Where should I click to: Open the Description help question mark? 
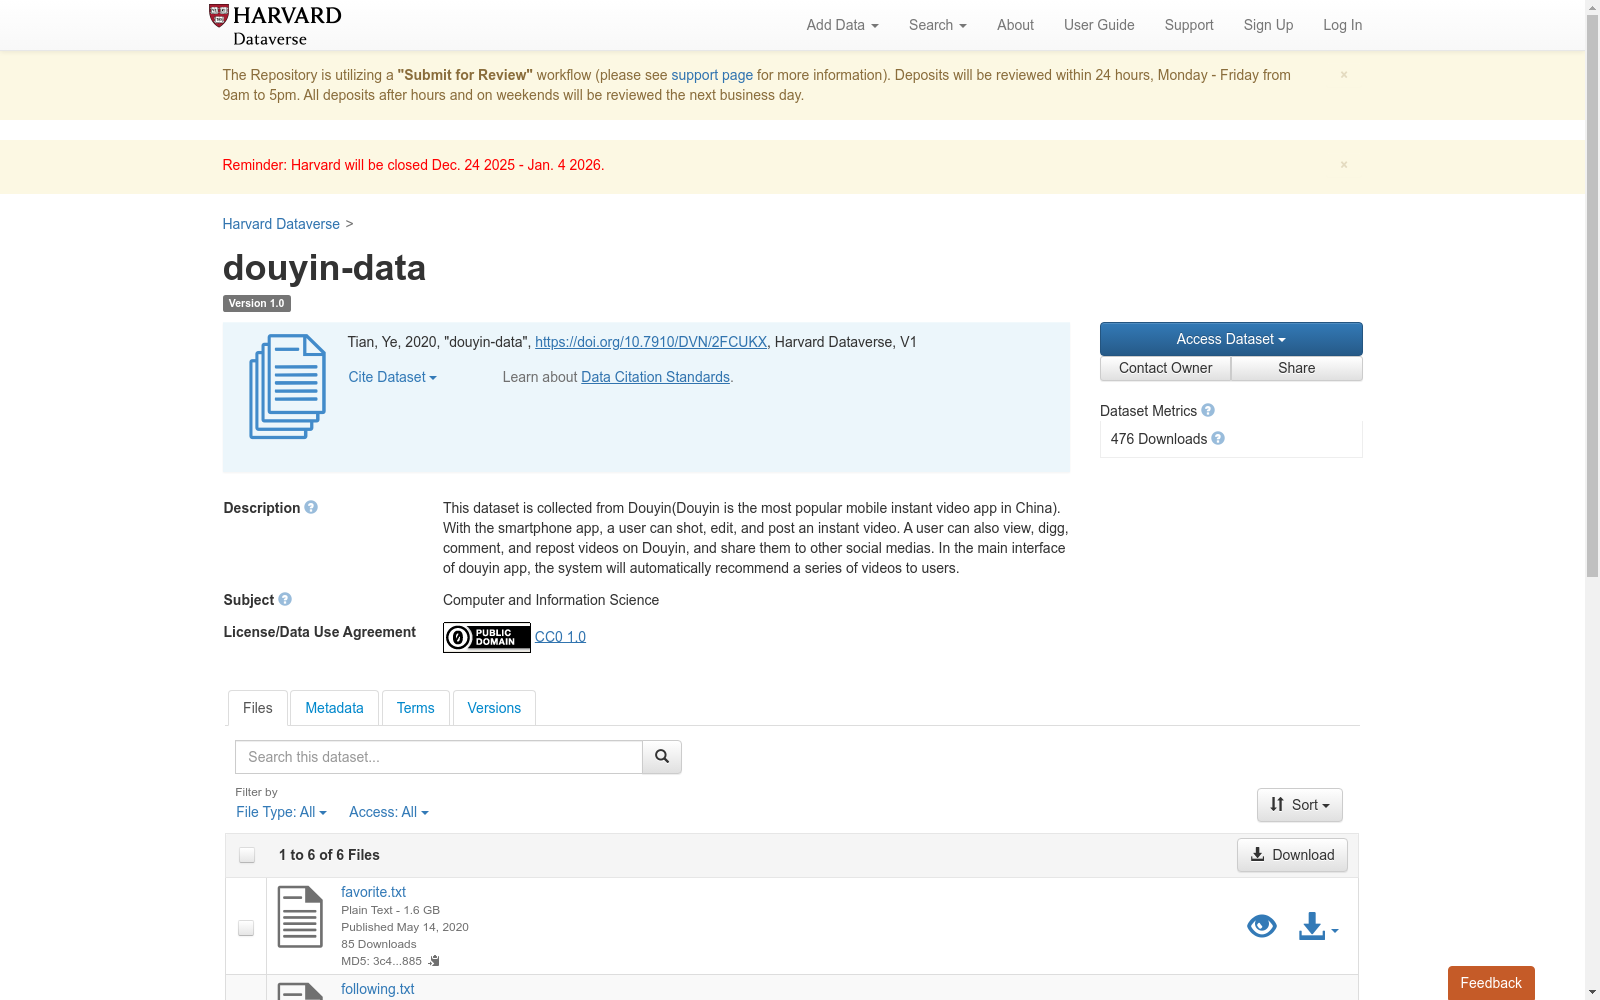coord(311,507)
